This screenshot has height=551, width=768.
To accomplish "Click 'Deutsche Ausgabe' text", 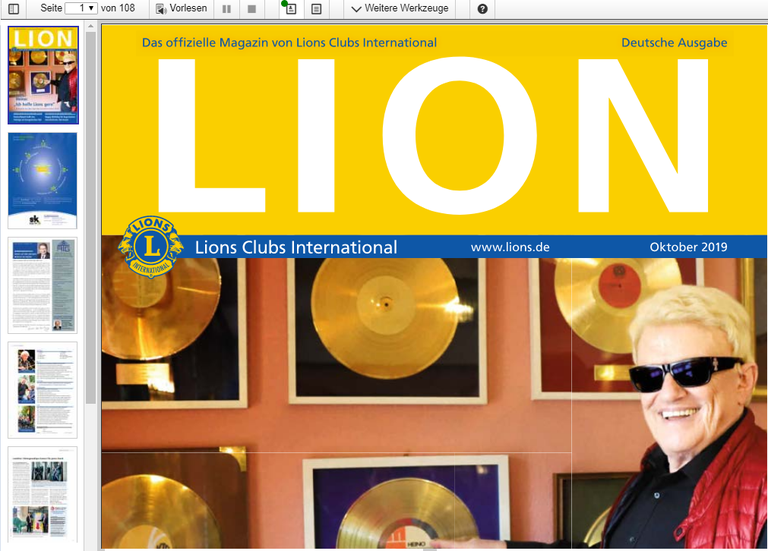I will pyautogui.click(x=674, y=43).
